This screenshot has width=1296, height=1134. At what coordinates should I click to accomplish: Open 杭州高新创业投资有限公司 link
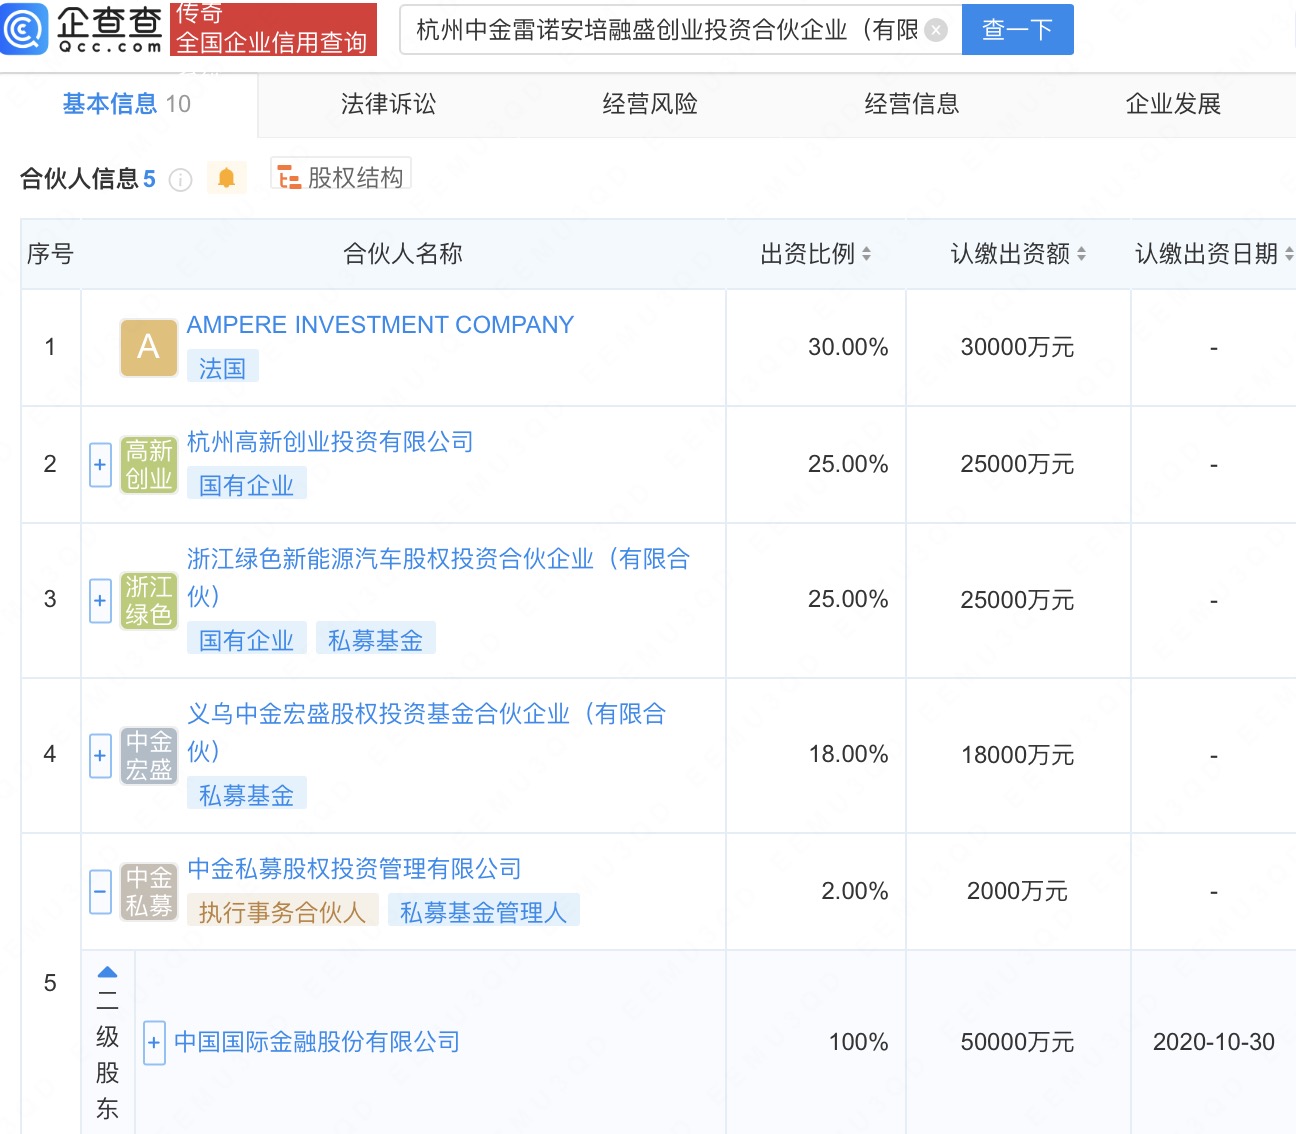point(330,442)
